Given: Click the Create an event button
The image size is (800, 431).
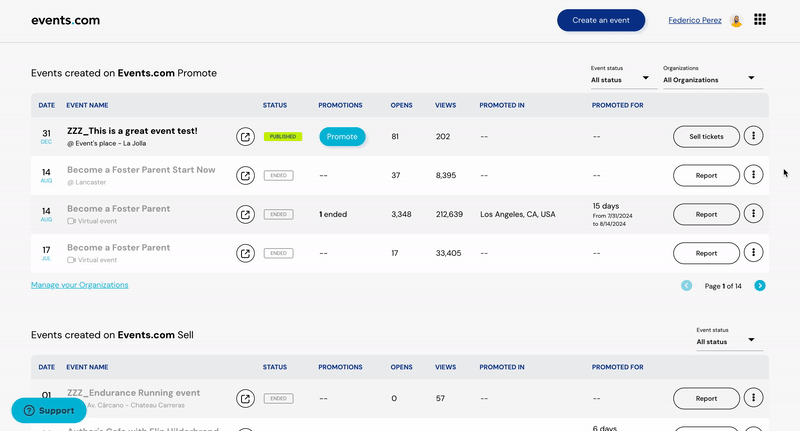Looking at the screenshot, I should (x=601, y=20).
